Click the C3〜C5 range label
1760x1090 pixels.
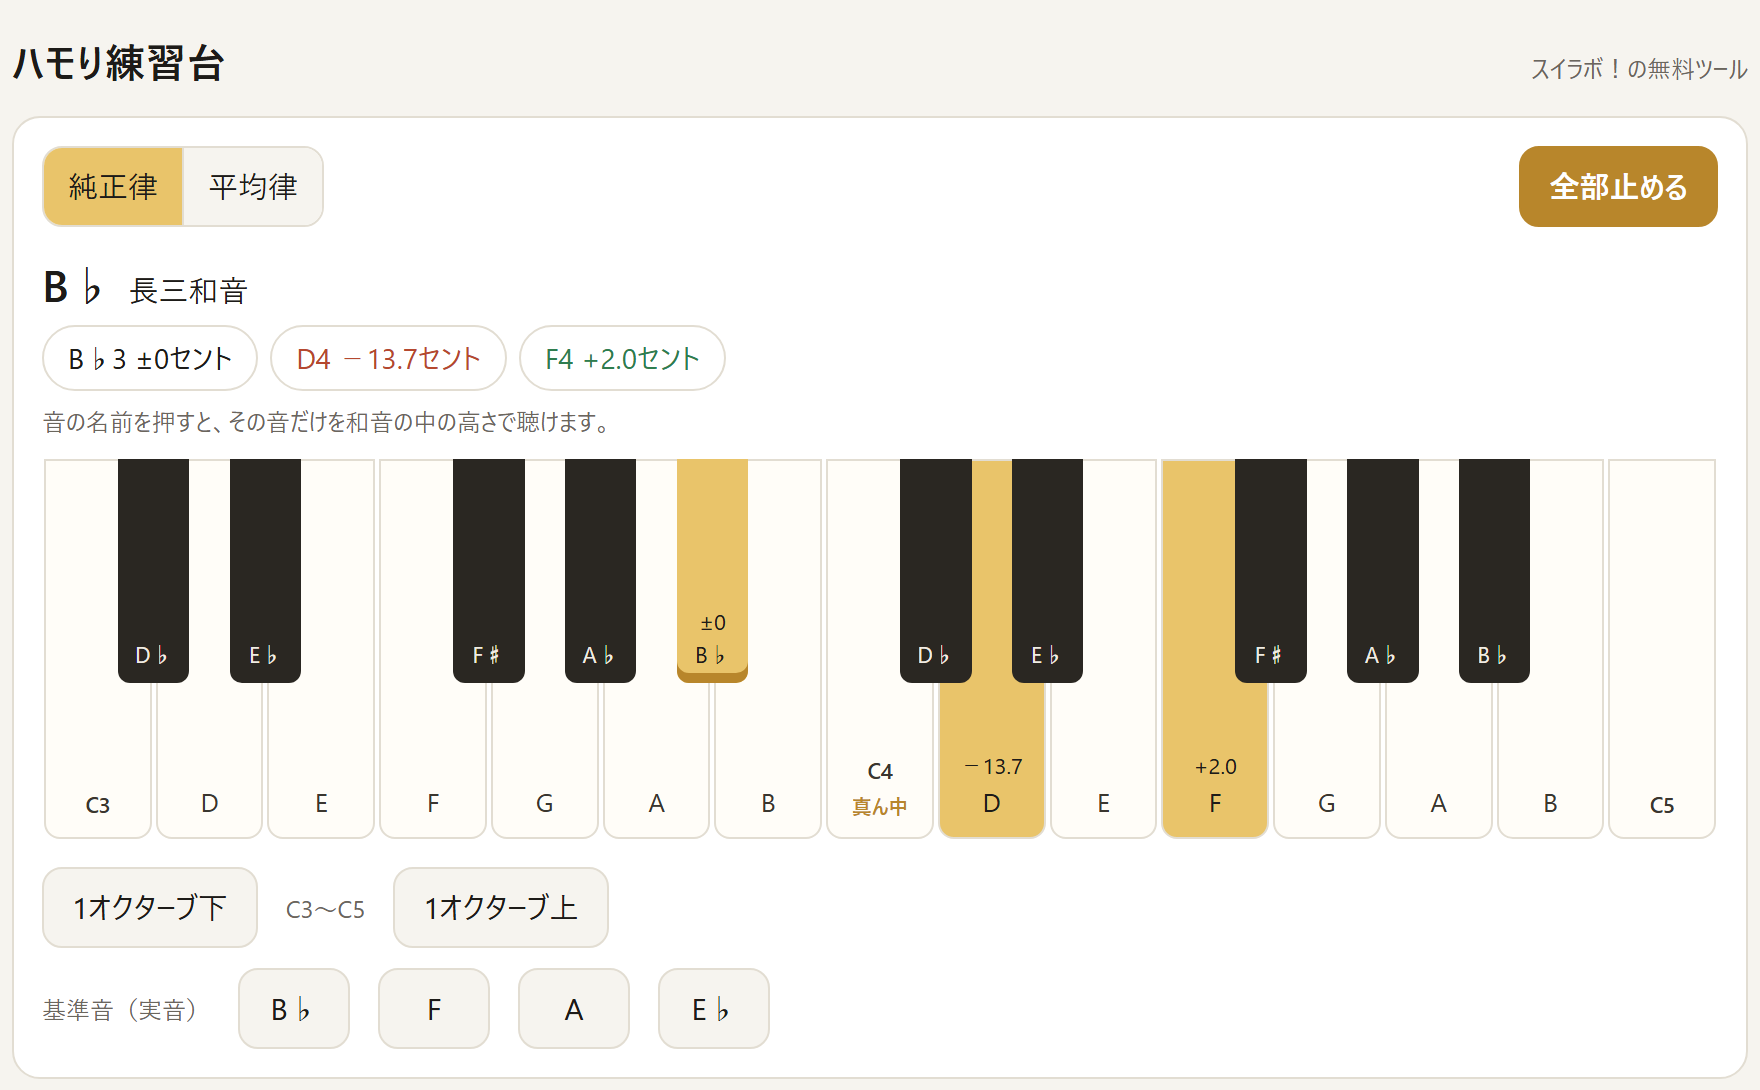(x=325, y=909)
